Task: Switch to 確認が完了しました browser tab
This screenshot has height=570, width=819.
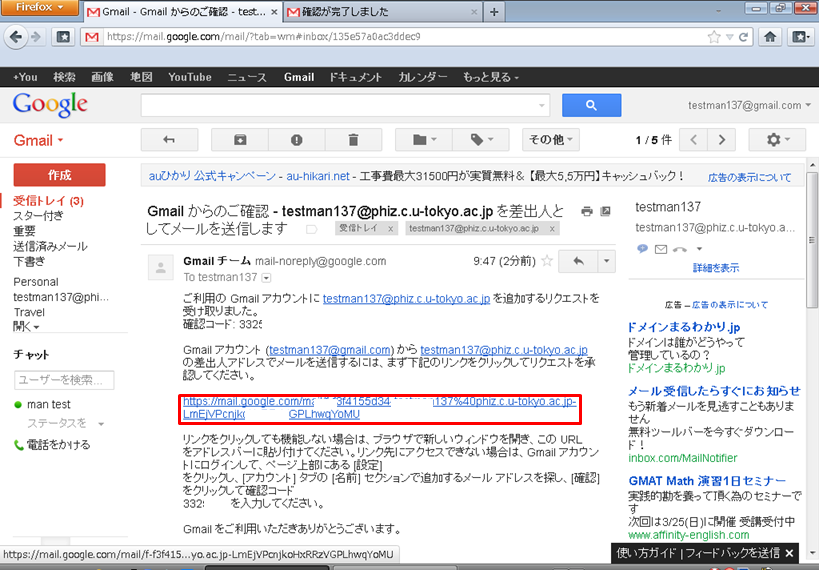Action: [x=383, y=11]
